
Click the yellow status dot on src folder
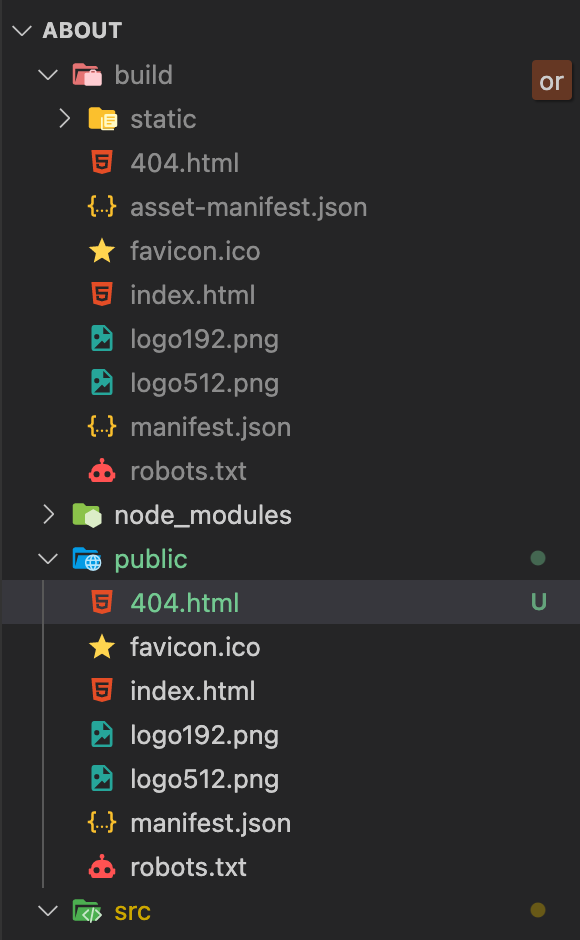[538, 910]
